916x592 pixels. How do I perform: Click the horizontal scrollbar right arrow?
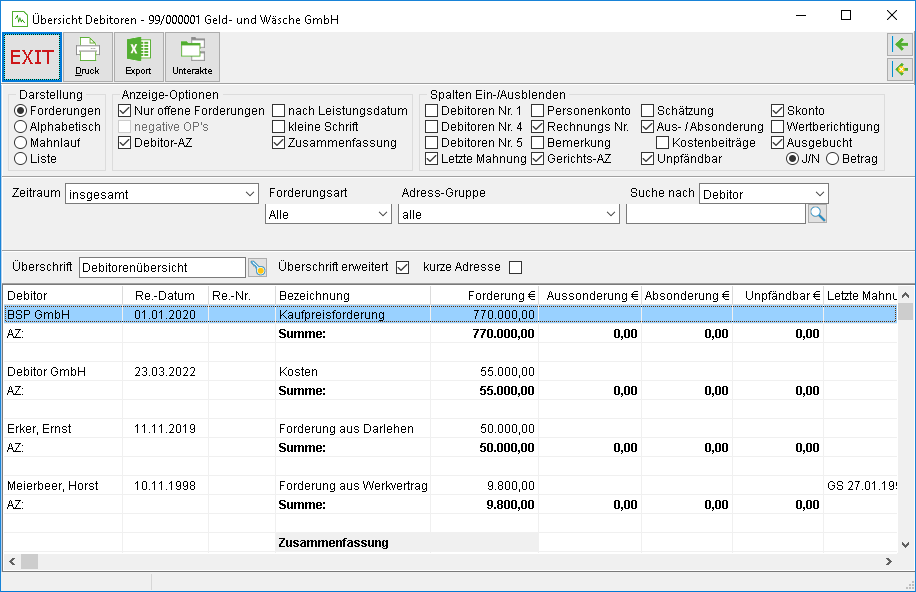tap(889, 562)
